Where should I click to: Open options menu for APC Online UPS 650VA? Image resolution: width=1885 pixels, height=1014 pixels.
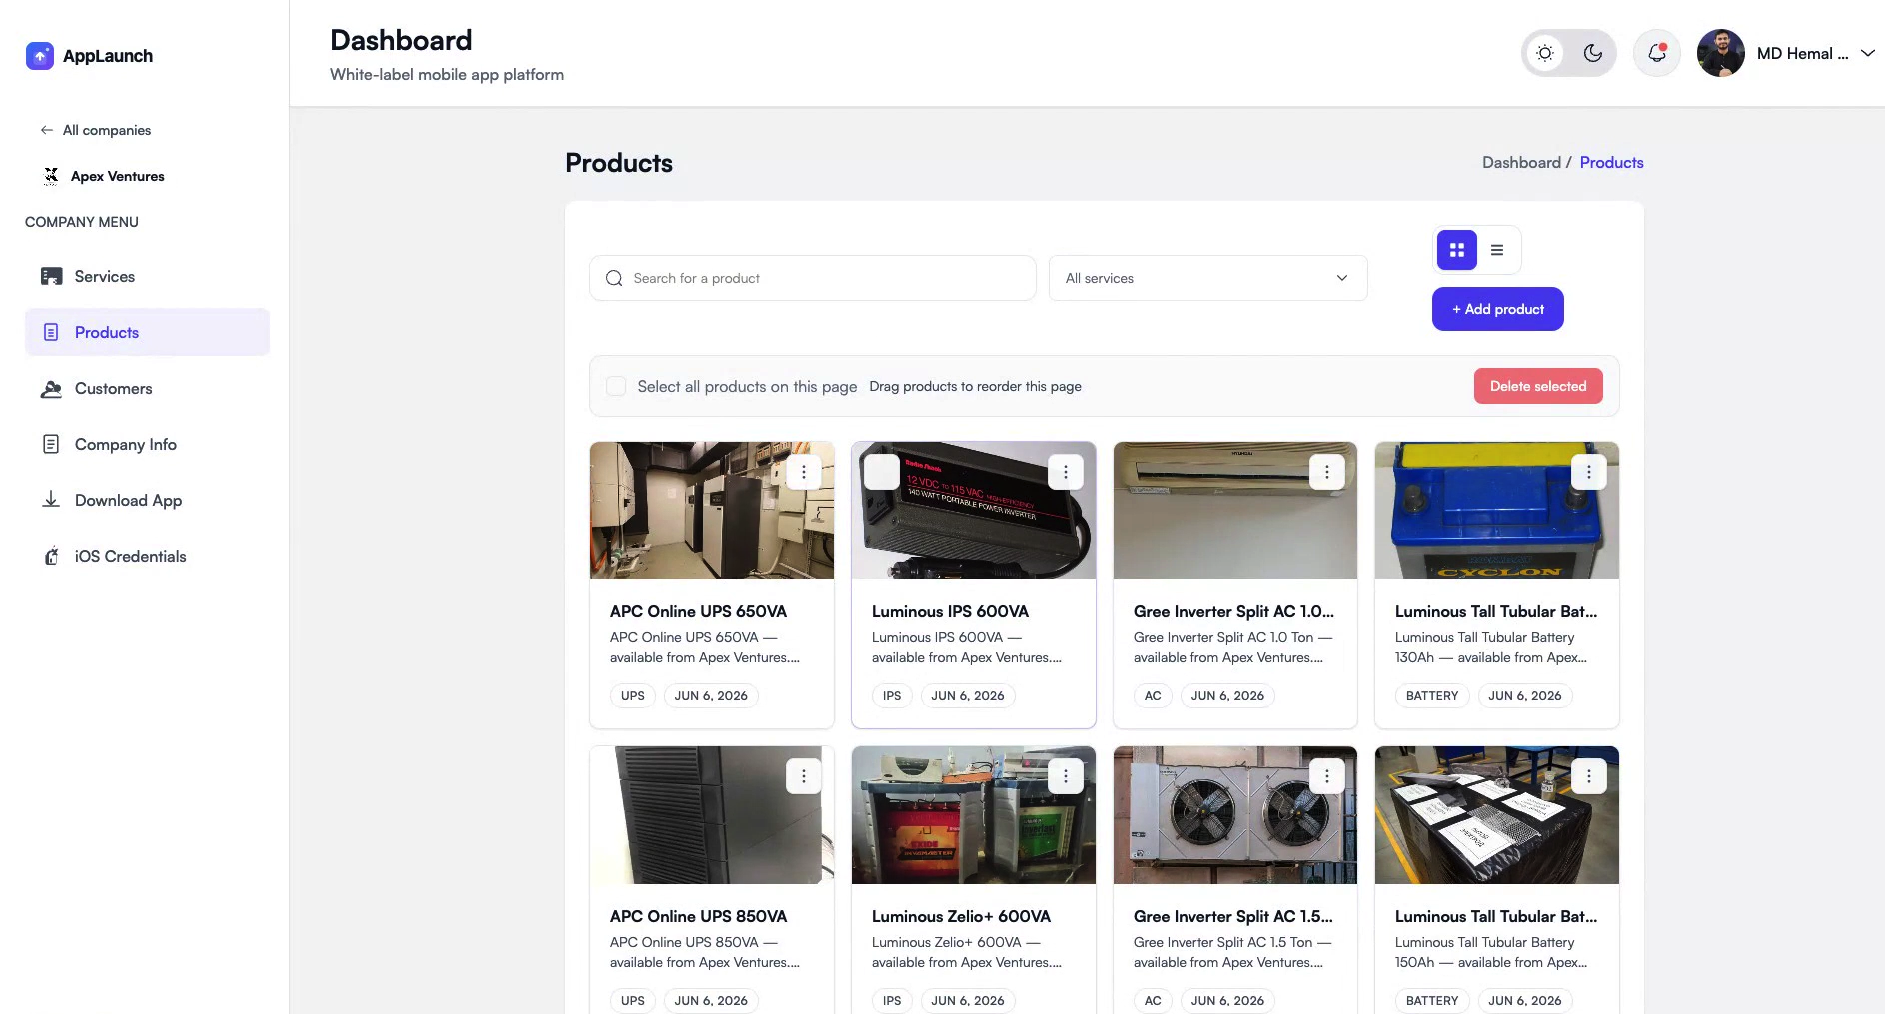pos(804,472)
